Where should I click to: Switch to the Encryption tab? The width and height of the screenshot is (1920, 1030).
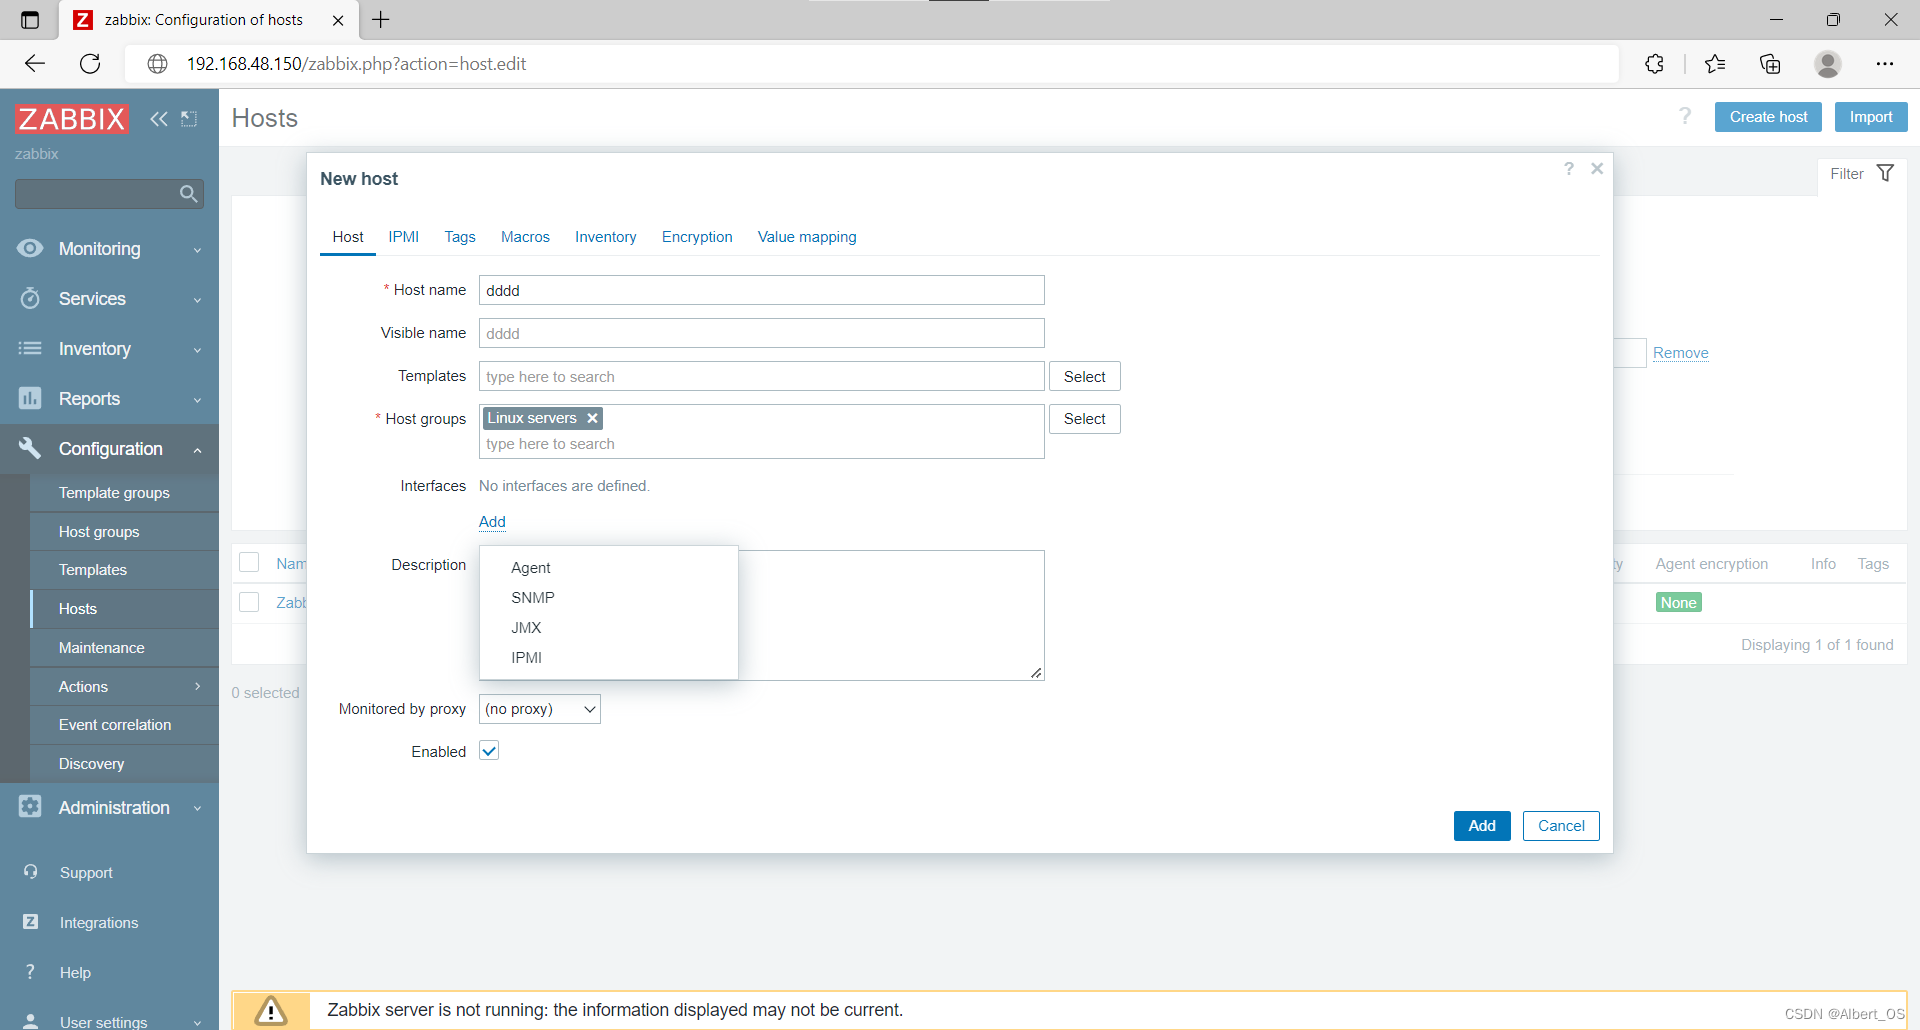pos(697,237)
